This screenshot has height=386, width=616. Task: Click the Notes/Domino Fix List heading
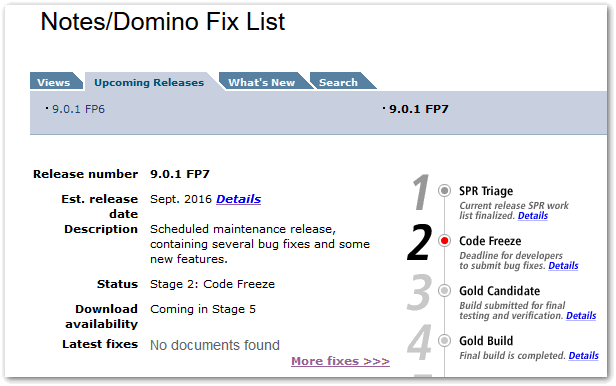163,22
